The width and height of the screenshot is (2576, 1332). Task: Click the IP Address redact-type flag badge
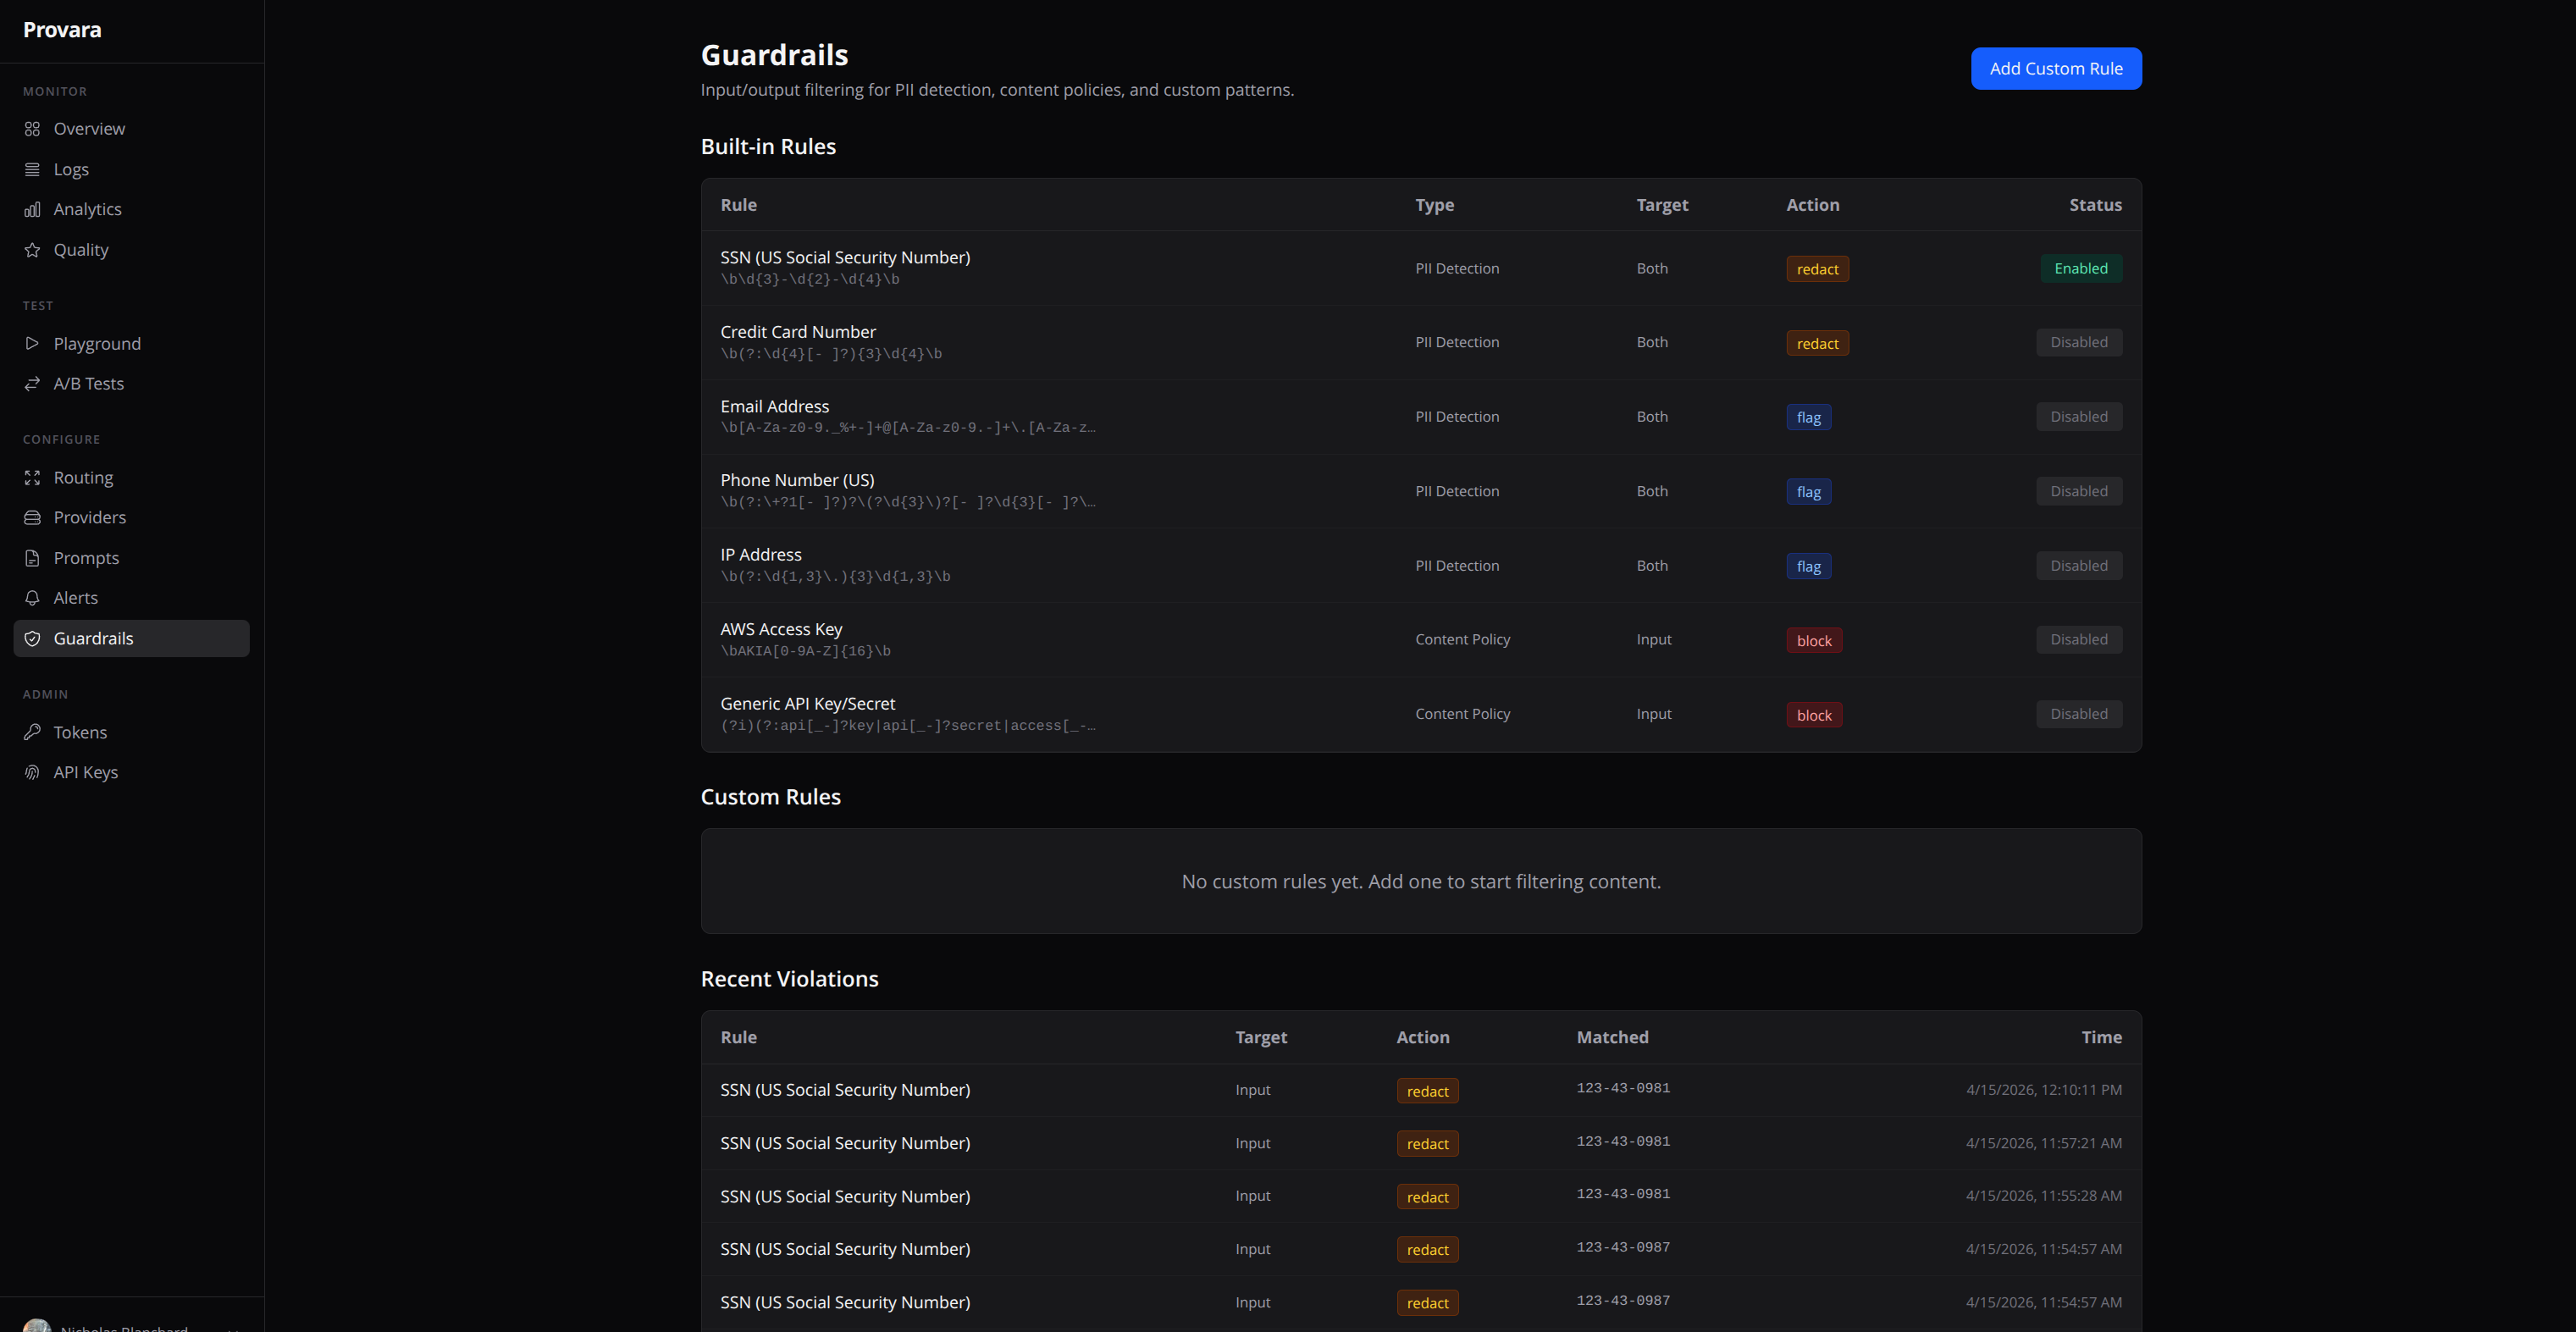(x=1808, y=566)
